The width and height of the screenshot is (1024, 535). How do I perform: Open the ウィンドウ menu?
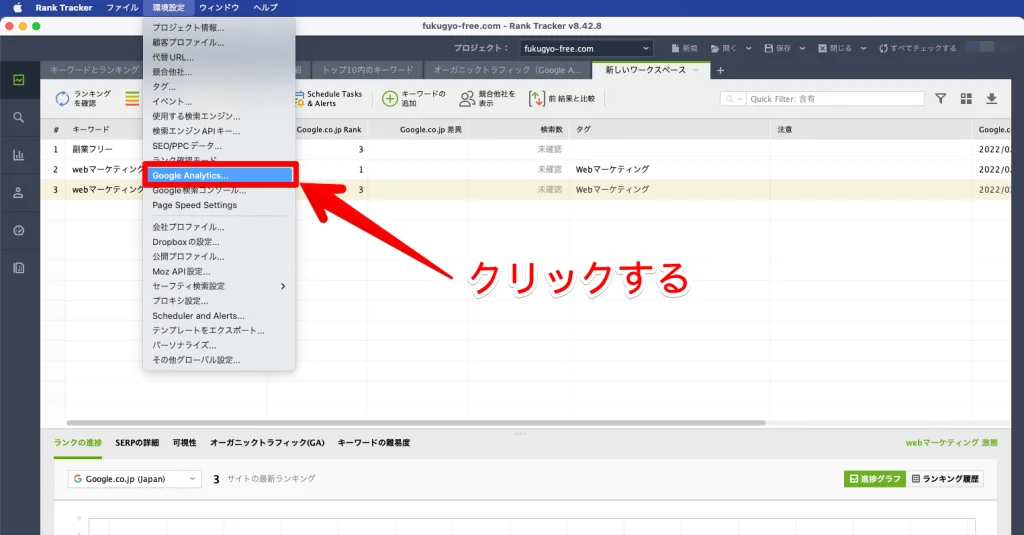coord(219,8)
